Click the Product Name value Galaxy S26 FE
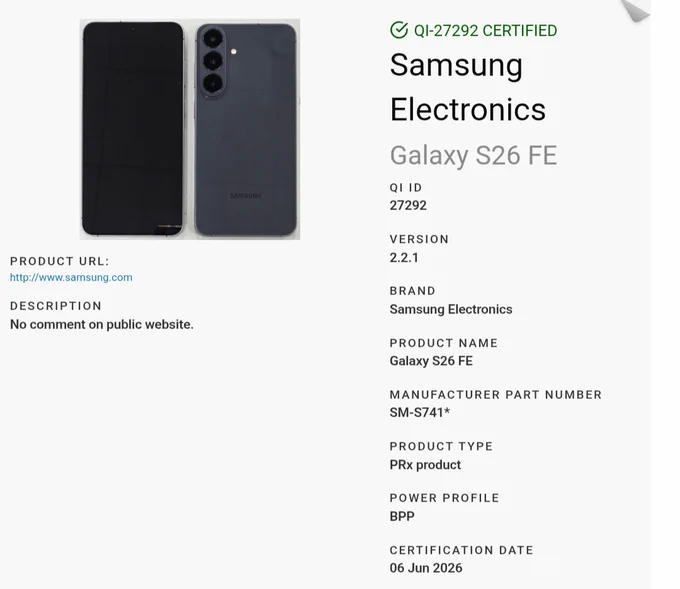This screenshot has height=589, width=680. (x=431, y=361)
